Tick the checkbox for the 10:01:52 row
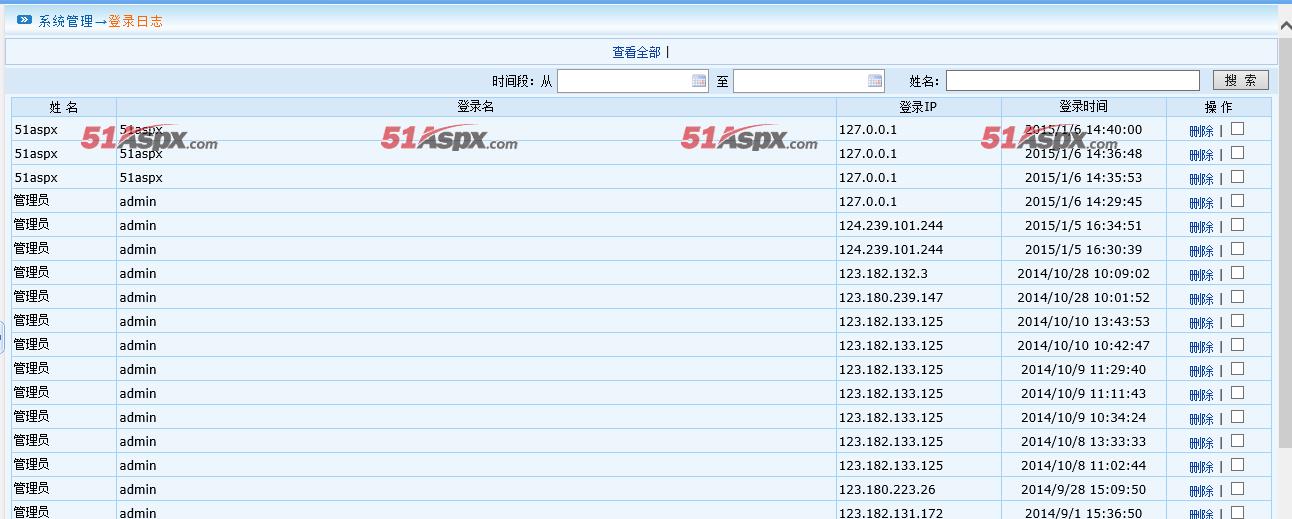Image resolution: width=1292 pixels, height=519 pixels. click(x=1237, y=297)
